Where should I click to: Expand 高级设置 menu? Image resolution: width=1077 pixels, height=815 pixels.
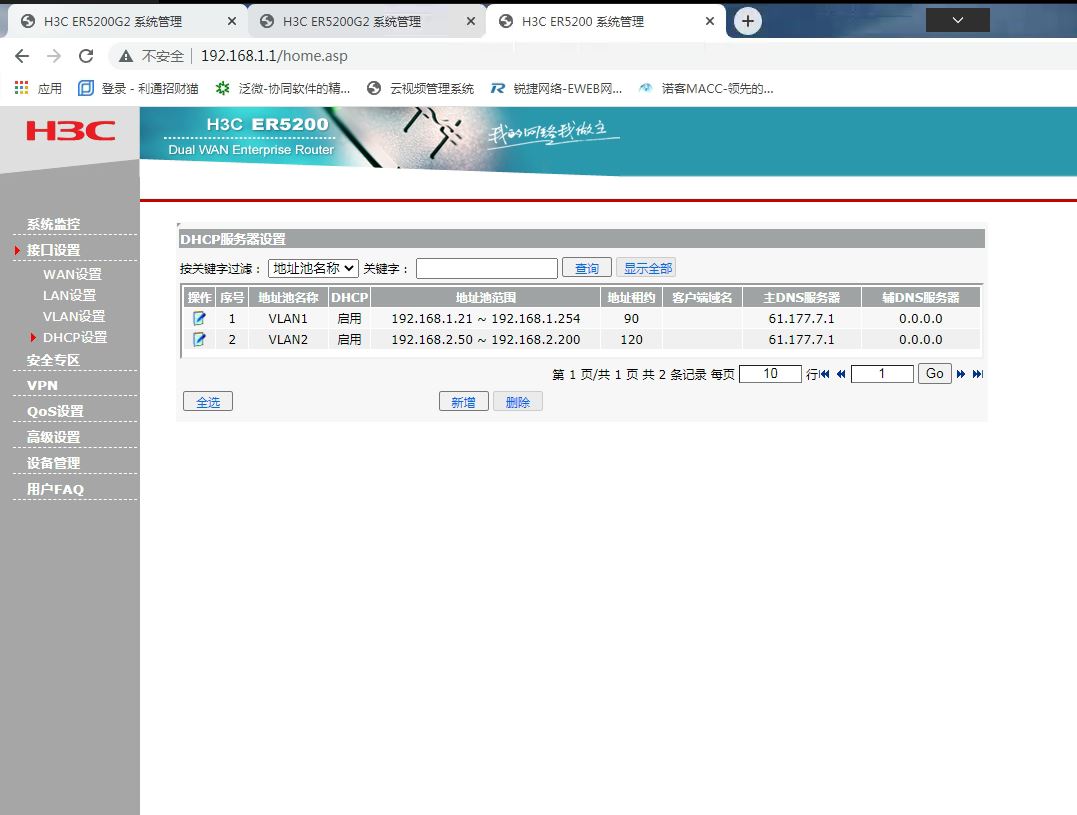[54, 437]
